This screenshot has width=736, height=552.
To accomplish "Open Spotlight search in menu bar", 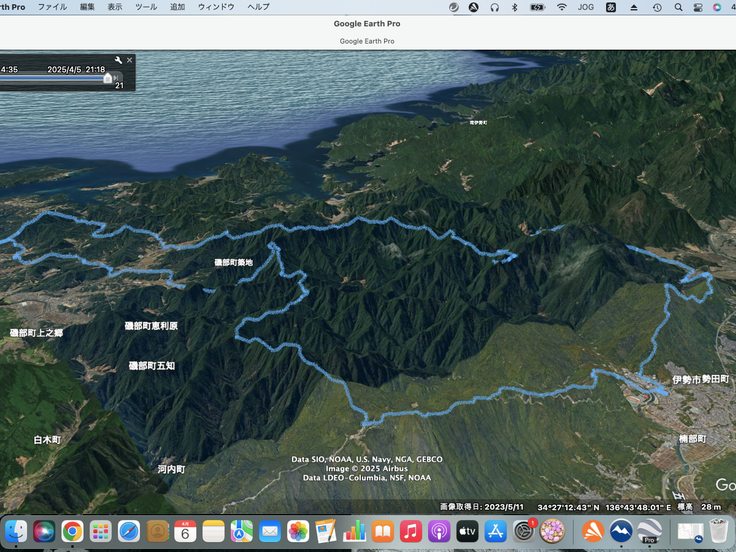I will pyautogui.click(x=678, y=7).
